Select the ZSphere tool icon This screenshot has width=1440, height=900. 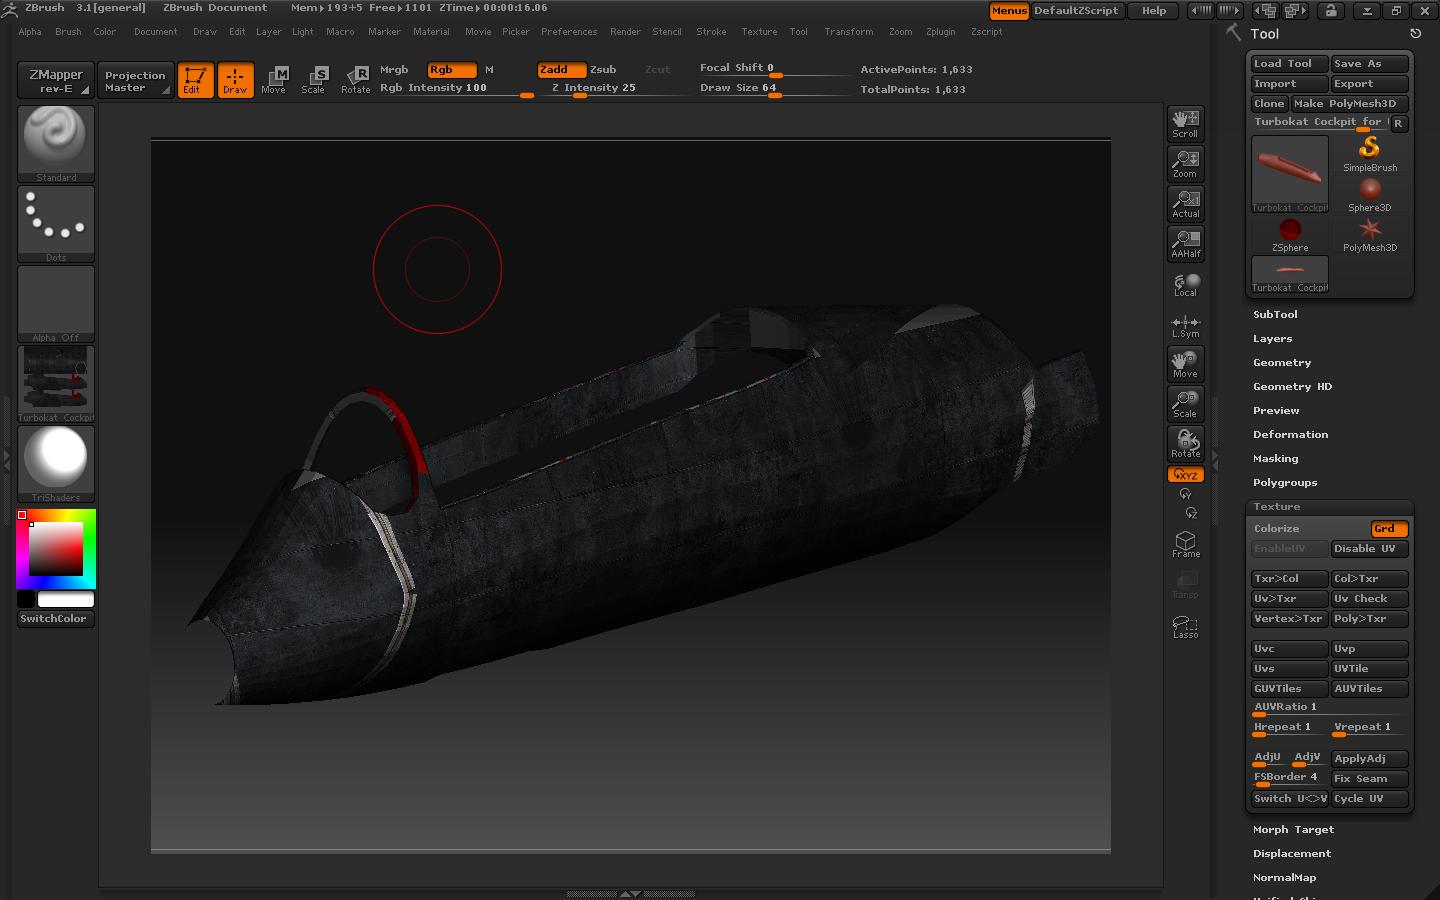[1289, 232]
